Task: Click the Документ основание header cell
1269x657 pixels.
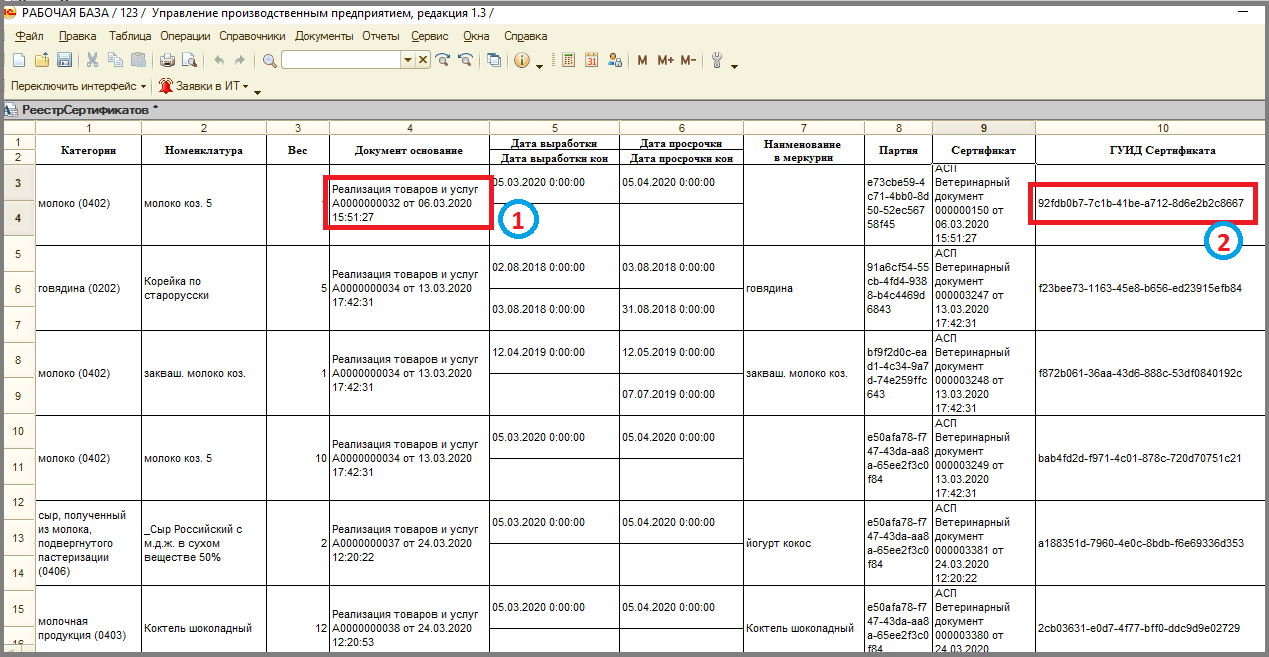Action: pos(410,150)
